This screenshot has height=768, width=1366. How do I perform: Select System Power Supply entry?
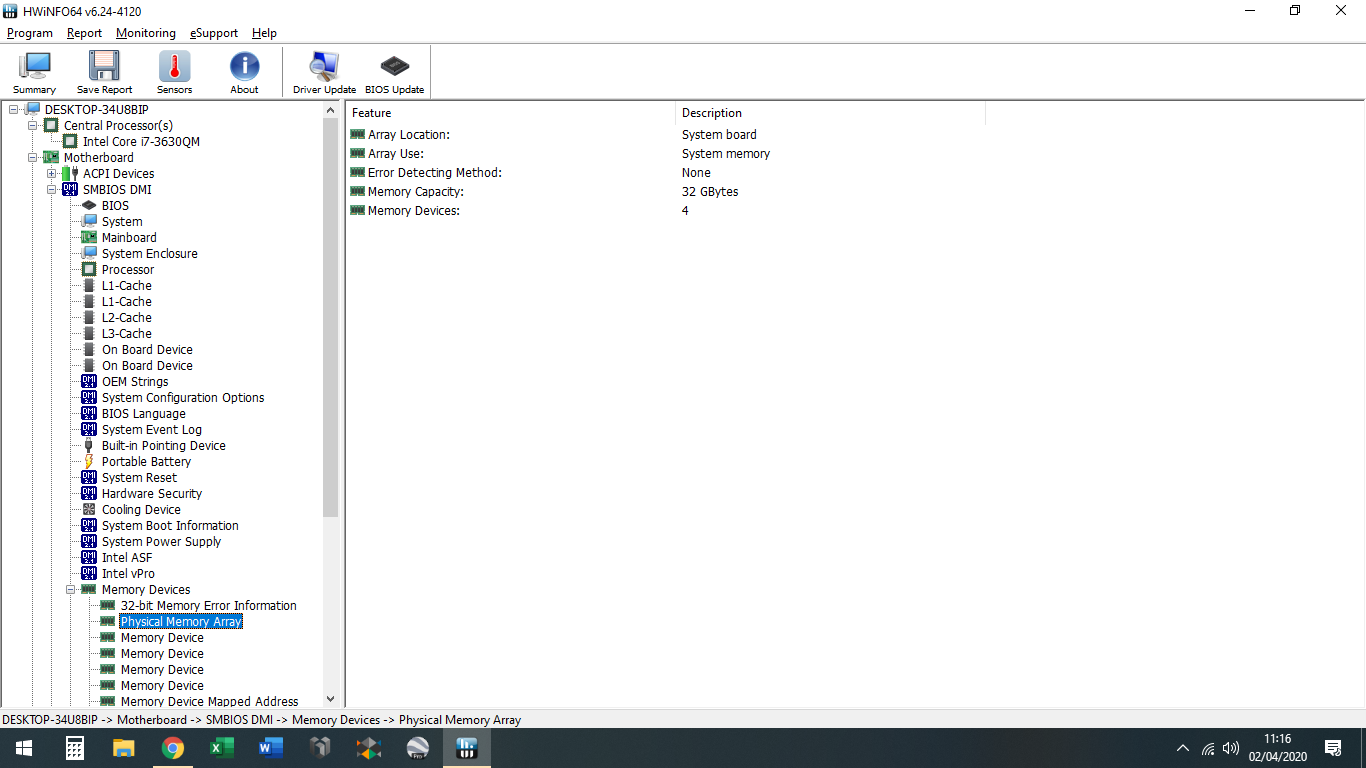[161, 541]
